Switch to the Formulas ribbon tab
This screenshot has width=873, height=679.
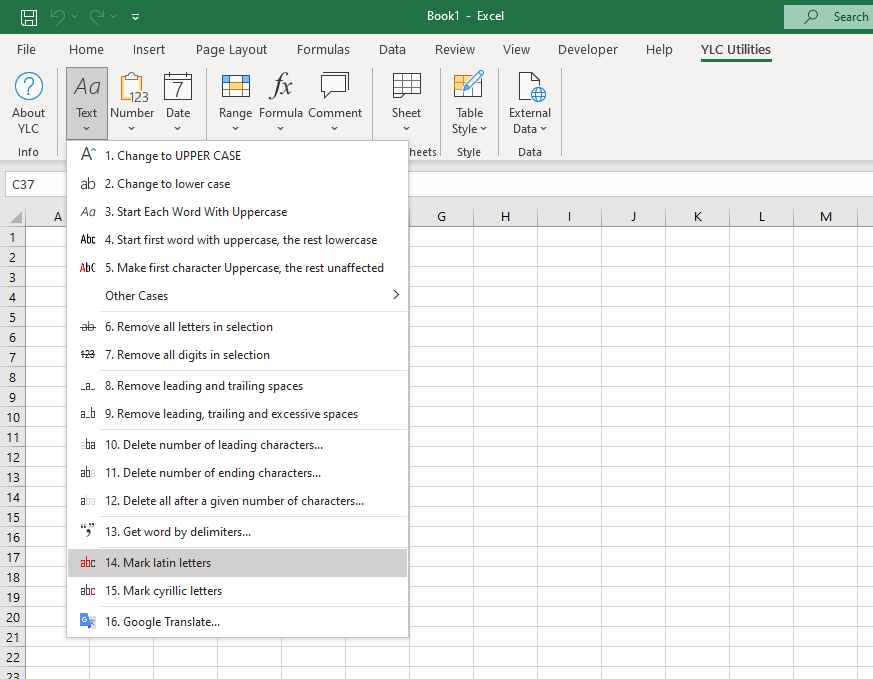tap(323, 50)
